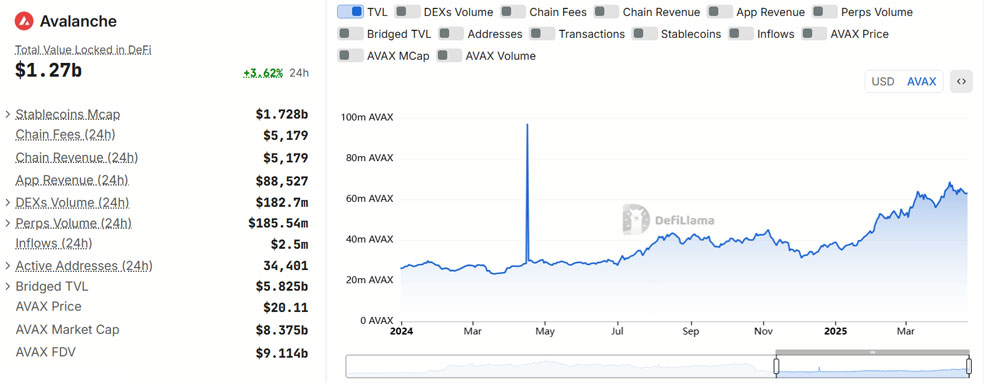Viewport: 984px width, 383px height.
Task: Turn on the Chain Fees toggle
Action: coord(513,12)
